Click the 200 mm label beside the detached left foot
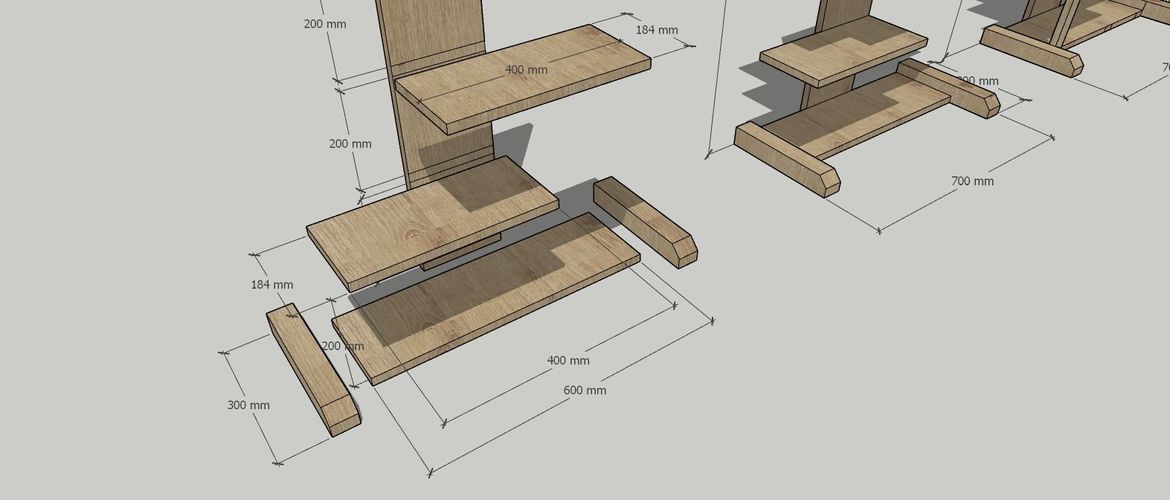This screenshot has height=500, width=1170. click(343, 346)
